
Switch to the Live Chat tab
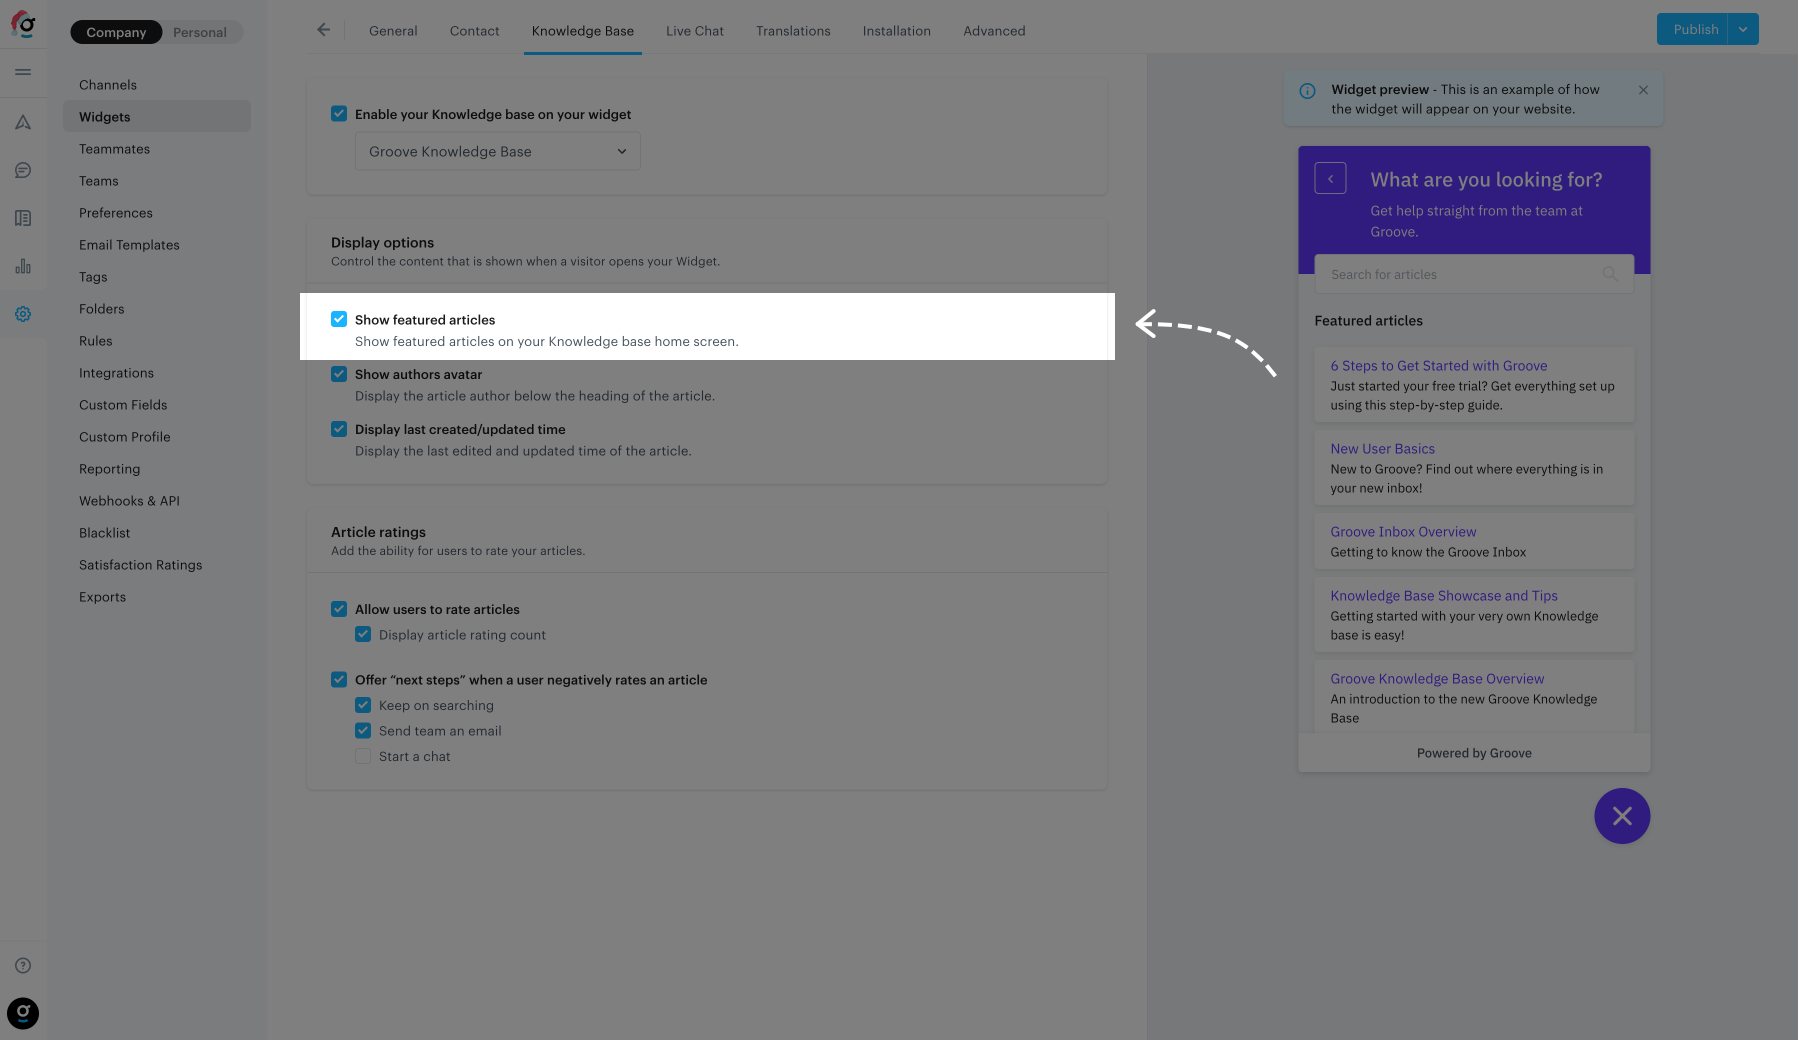pos(694,31)
